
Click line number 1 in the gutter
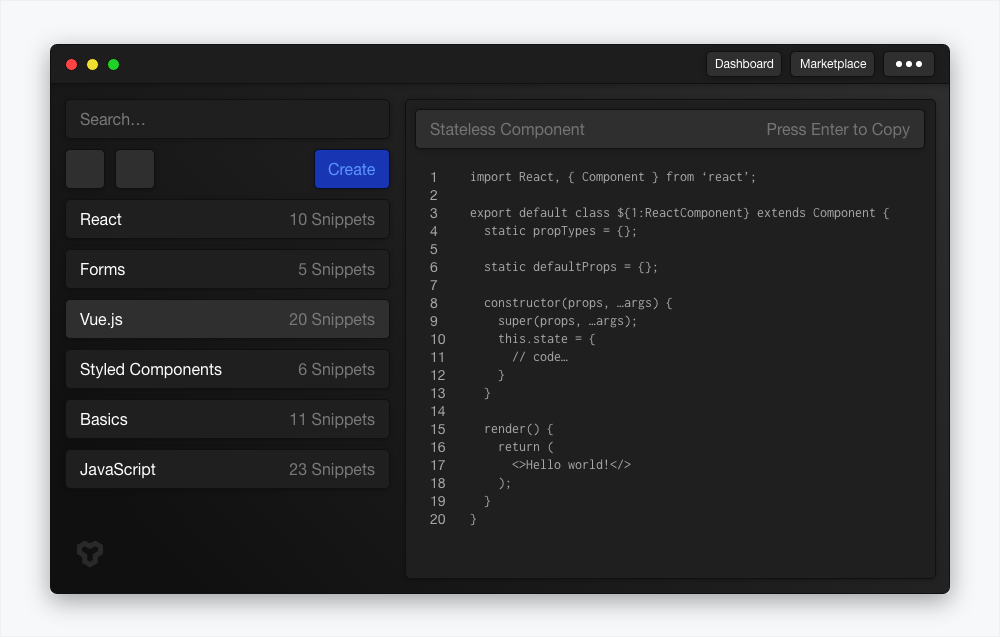[x=434, y=177]
